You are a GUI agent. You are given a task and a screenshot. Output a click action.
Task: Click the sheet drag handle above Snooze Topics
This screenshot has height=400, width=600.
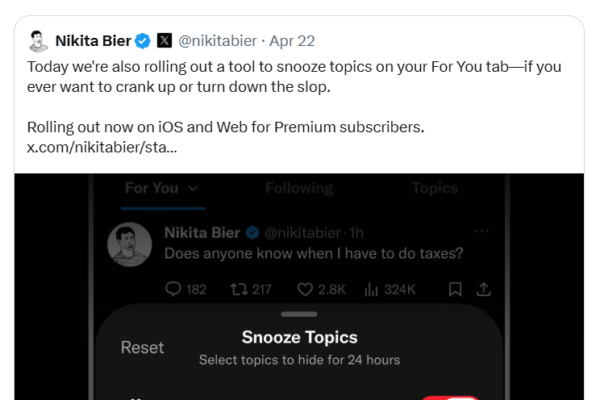point(299,314)
